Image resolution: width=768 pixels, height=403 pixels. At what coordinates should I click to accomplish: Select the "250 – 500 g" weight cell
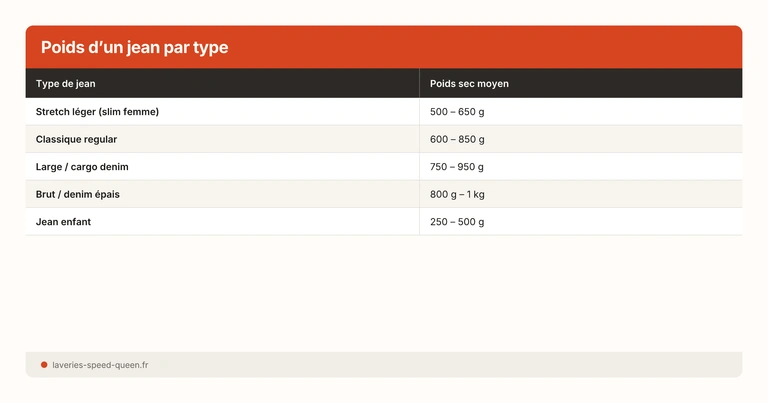tap(457, 222)
